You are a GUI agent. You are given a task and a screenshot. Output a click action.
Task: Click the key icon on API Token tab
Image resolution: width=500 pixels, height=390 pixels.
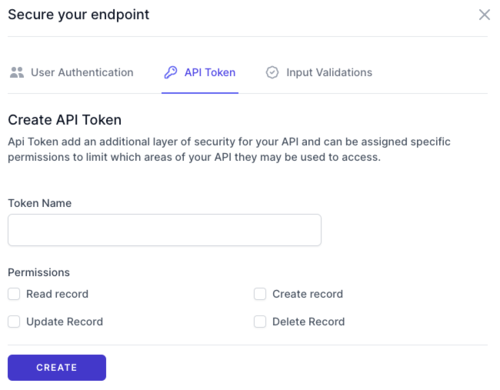pos(171,72)
